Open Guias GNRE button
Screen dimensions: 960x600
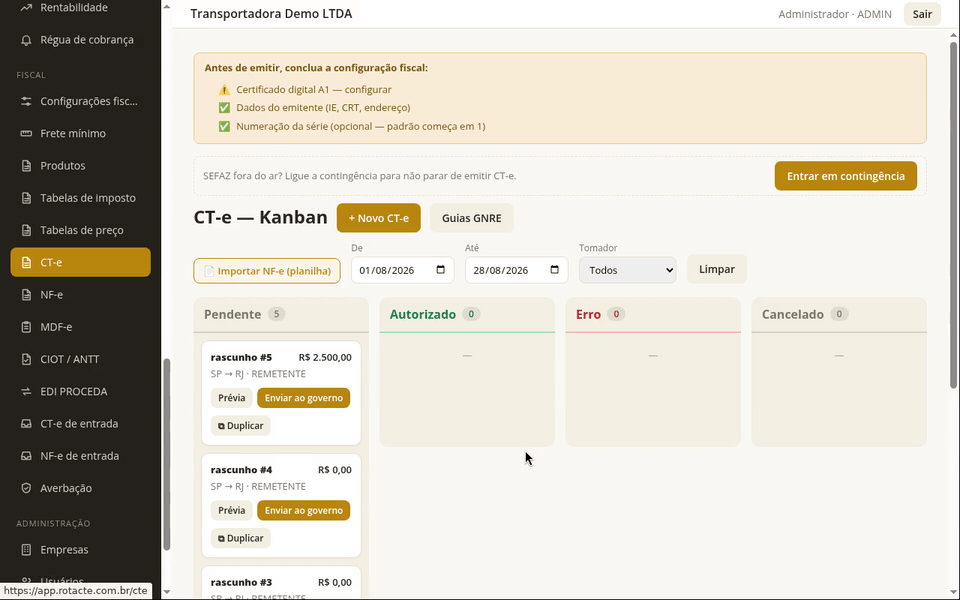coord(471,218)
